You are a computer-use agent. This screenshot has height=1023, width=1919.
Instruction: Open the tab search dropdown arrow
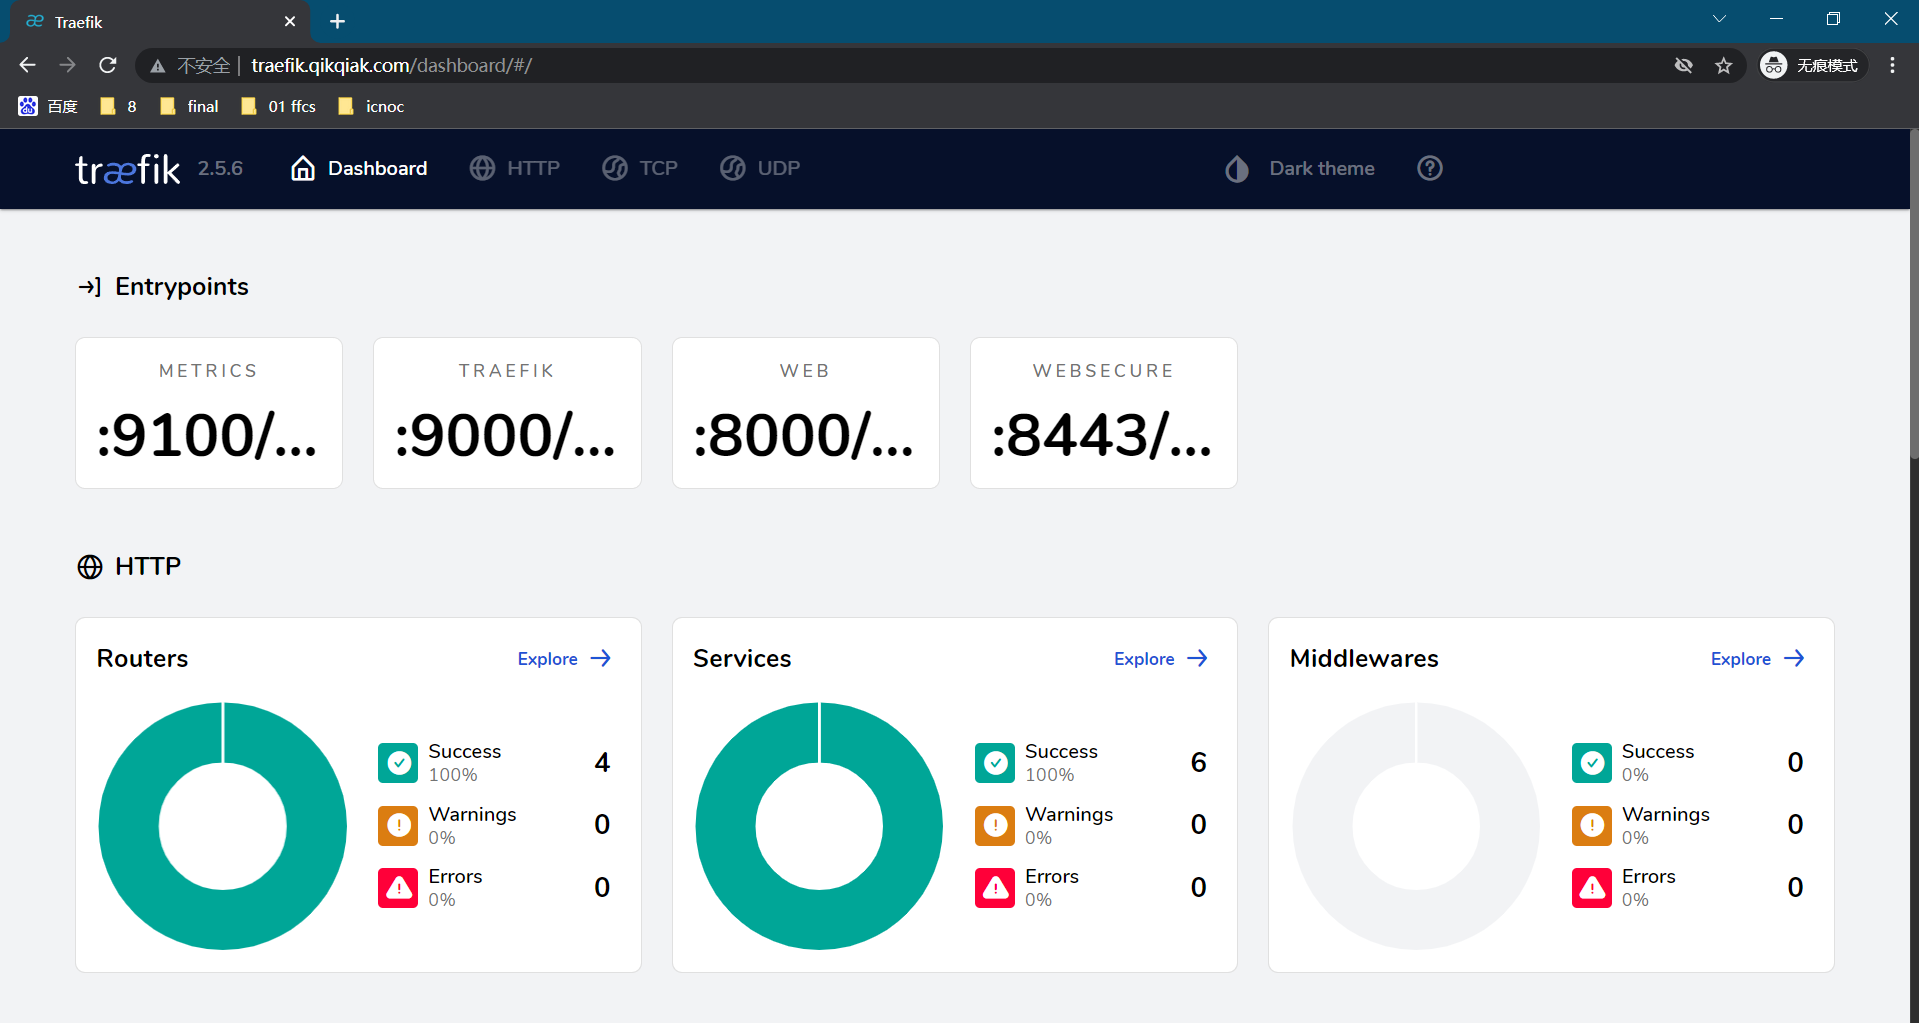pos(1719,19)
